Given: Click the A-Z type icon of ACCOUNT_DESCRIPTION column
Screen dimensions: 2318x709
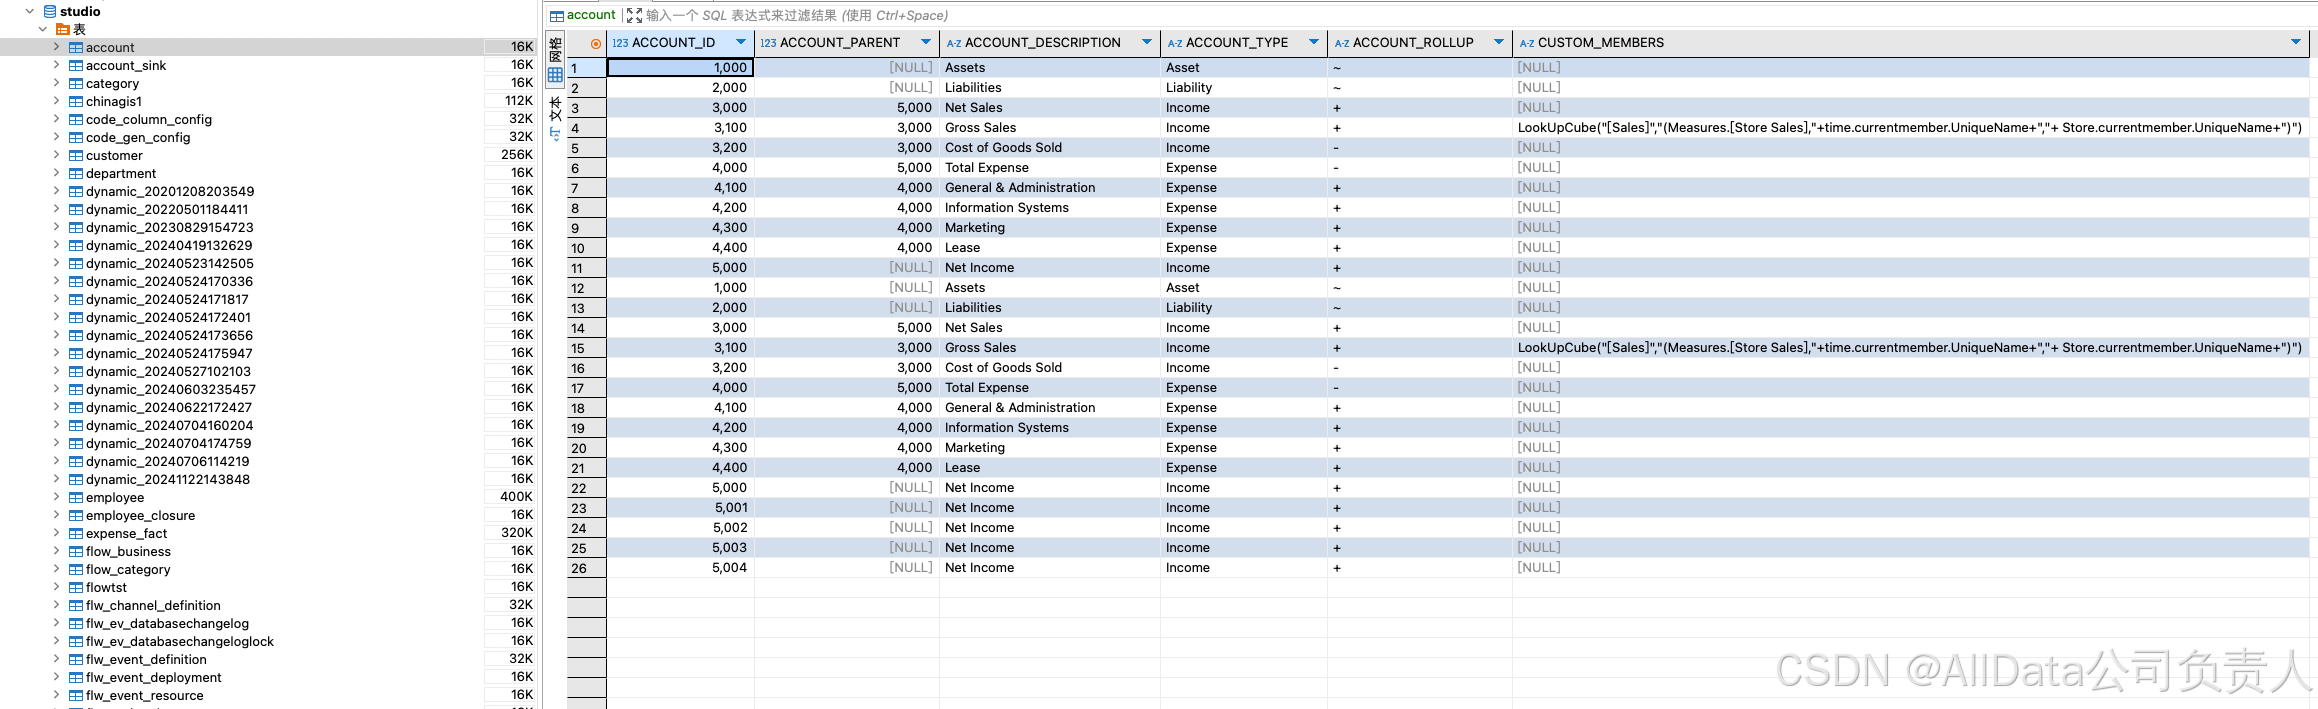Looking at the screenshot, I should (x=954, y=43).
